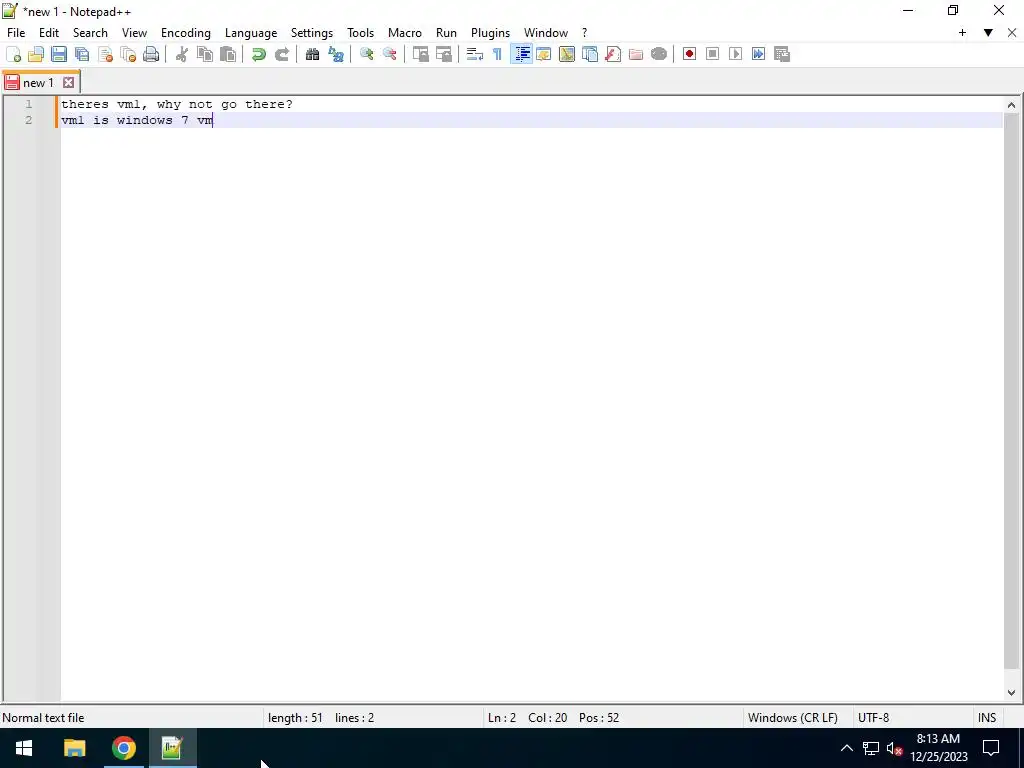Open Google Chrome from taskbar
This screenshot has height=768, width=1024.
click(123, 748)
